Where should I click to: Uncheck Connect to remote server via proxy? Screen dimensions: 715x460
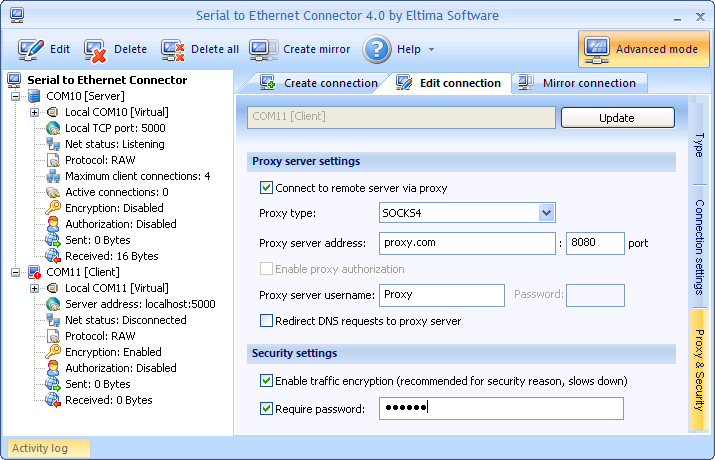click(266, 188)
